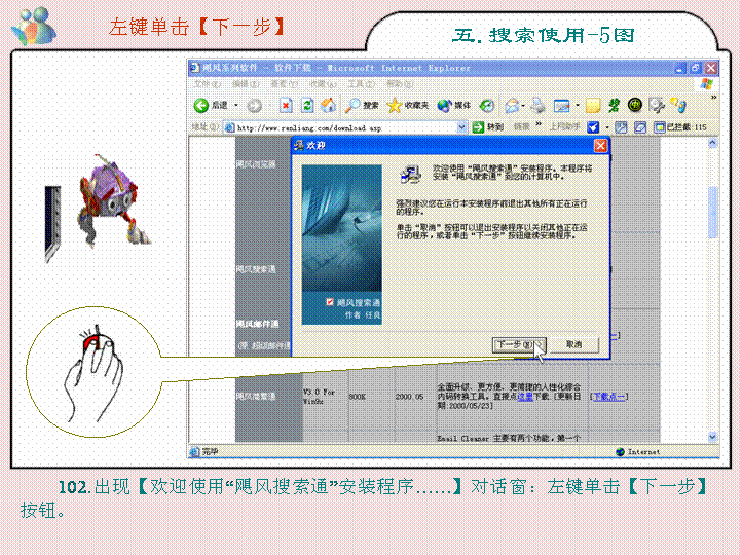This screenshot has height=555, width=740.
Task: Open the address bar dropdown arrow
Action: coord(462,127)
